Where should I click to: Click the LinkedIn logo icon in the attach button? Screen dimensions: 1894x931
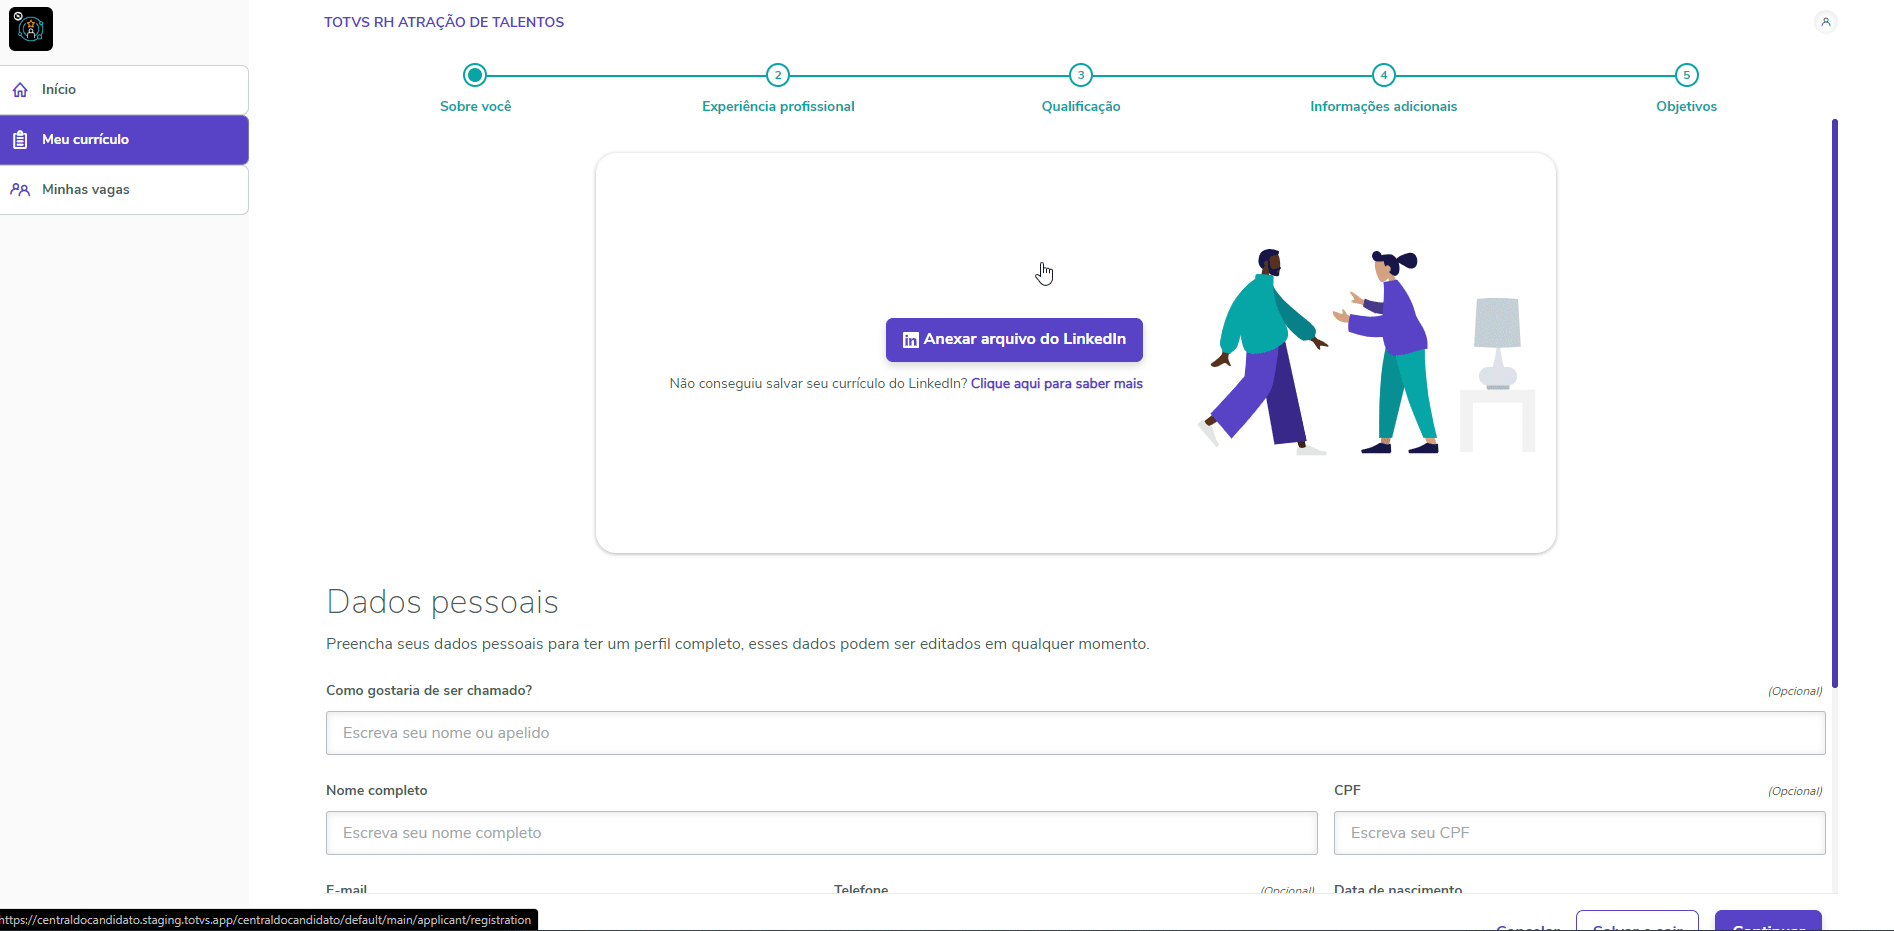[x=910, y=340]
